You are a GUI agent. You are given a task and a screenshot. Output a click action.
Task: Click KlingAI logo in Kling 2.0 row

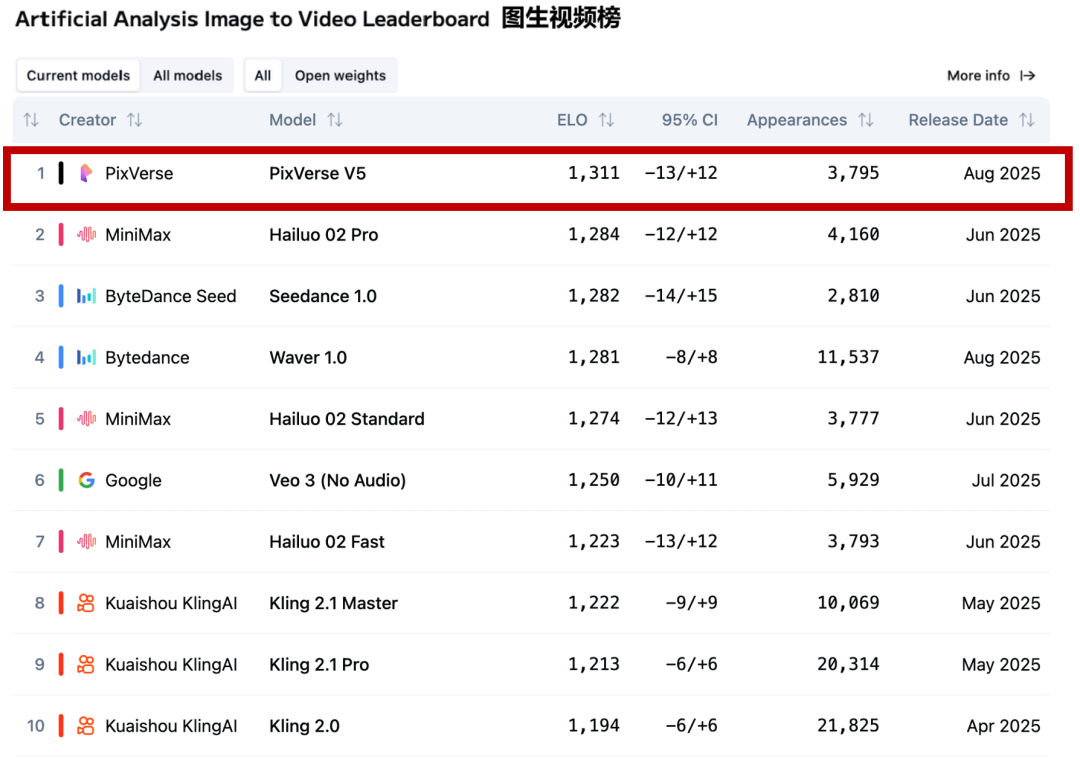pos(86,726)
